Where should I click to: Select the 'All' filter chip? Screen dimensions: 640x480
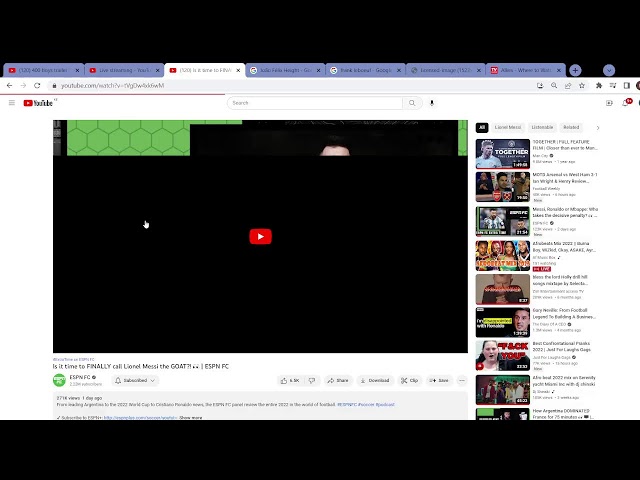(482, 127)
